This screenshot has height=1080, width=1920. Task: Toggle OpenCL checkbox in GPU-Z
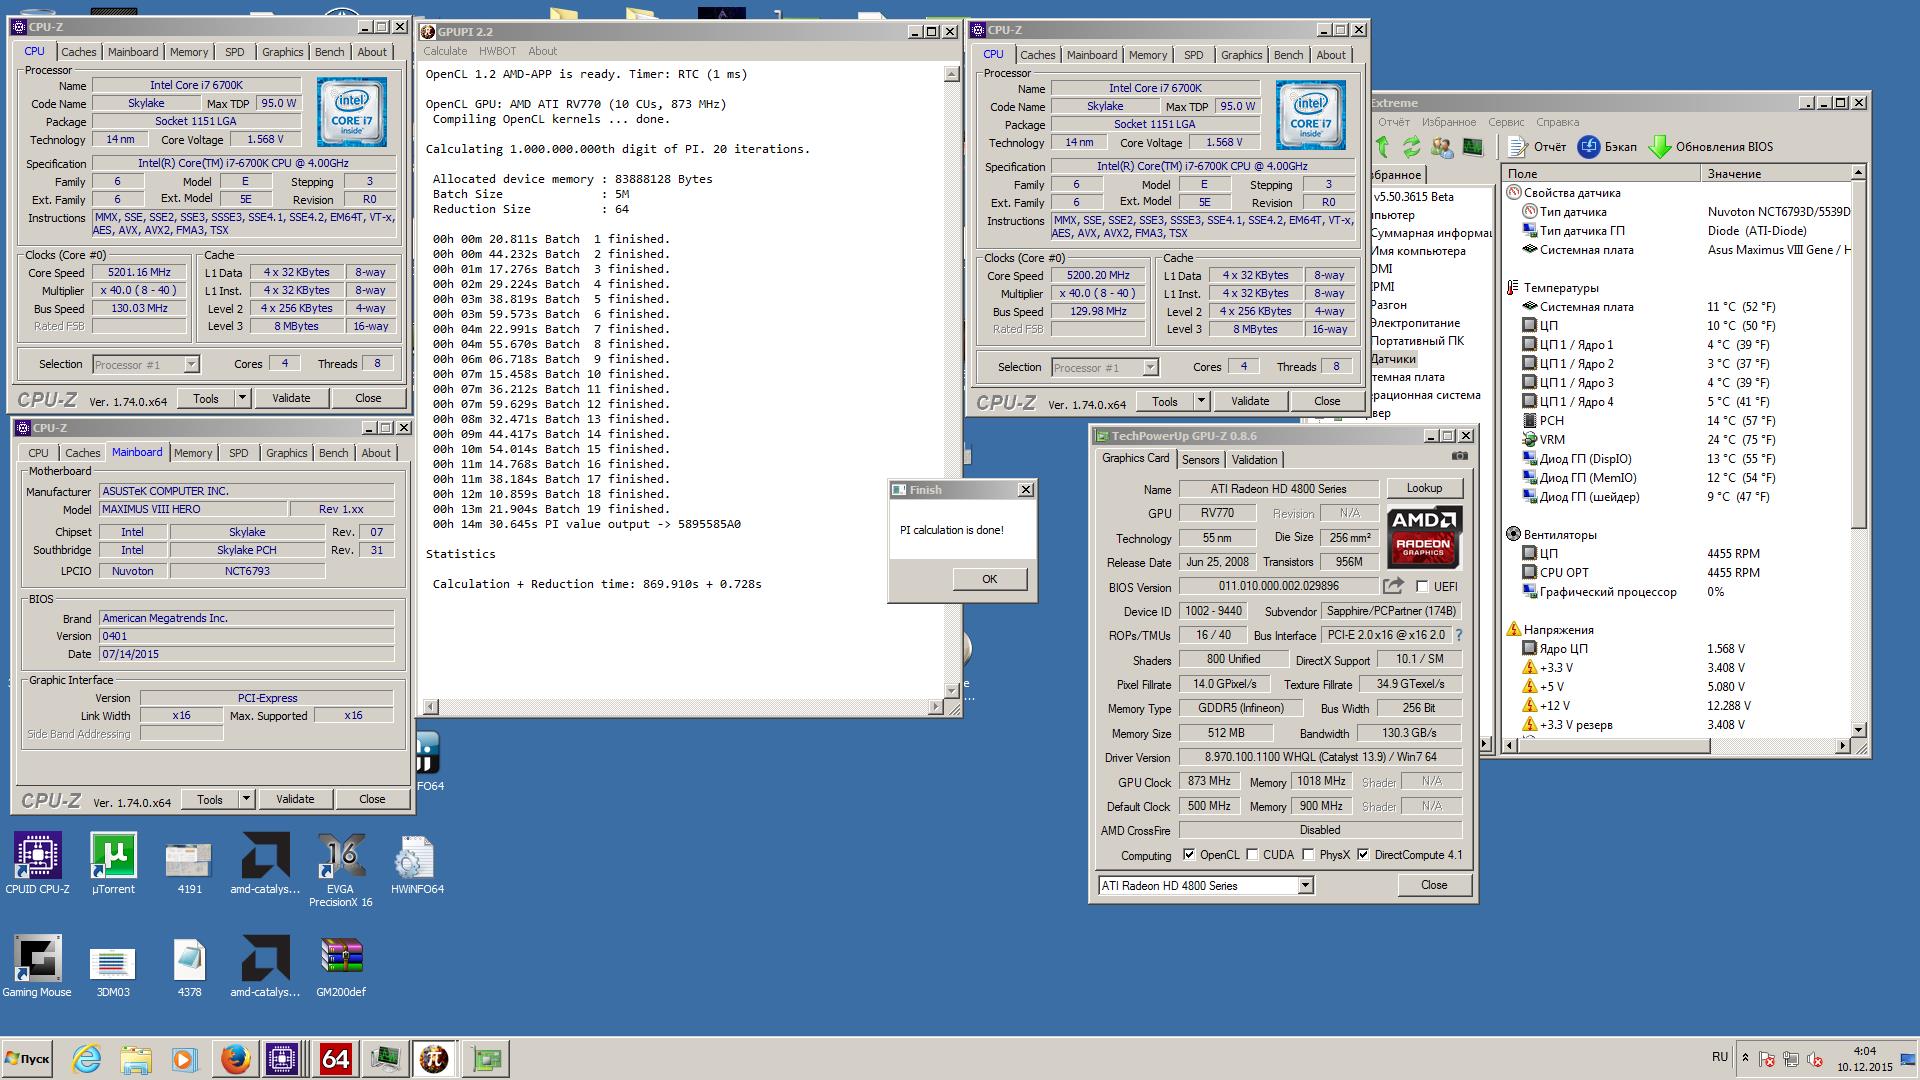click(x=1188, y=855)
